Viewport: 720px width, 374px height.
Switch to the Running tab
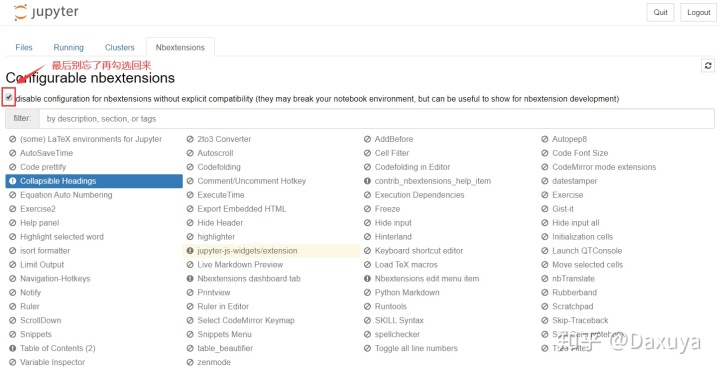[x=68, y=47]
